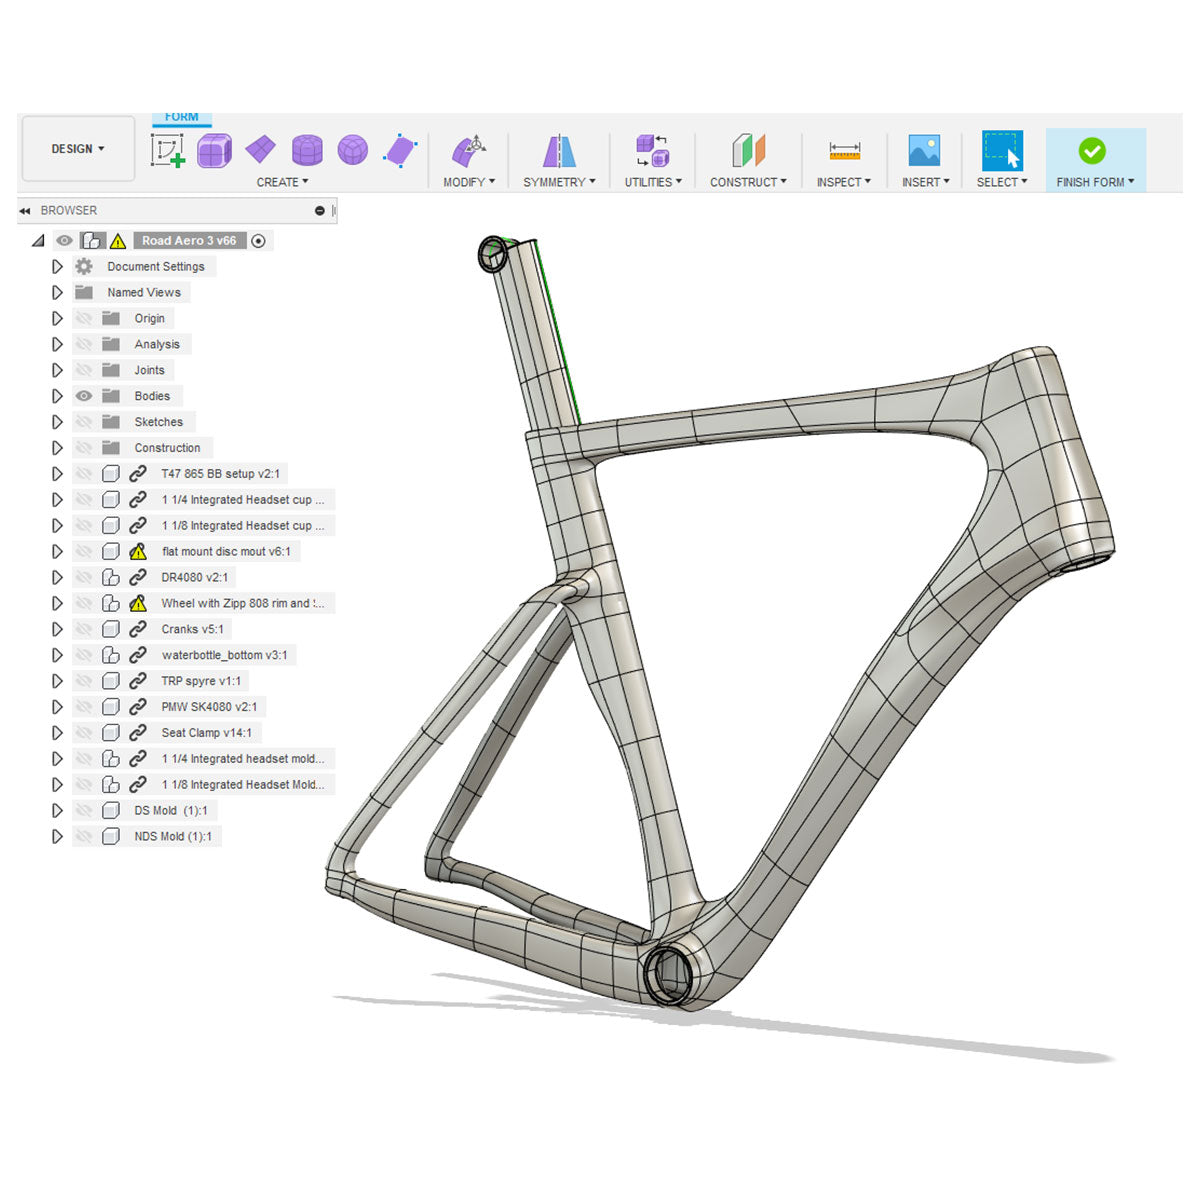Show the DR4080 v2:1 component

coord(84,577)
